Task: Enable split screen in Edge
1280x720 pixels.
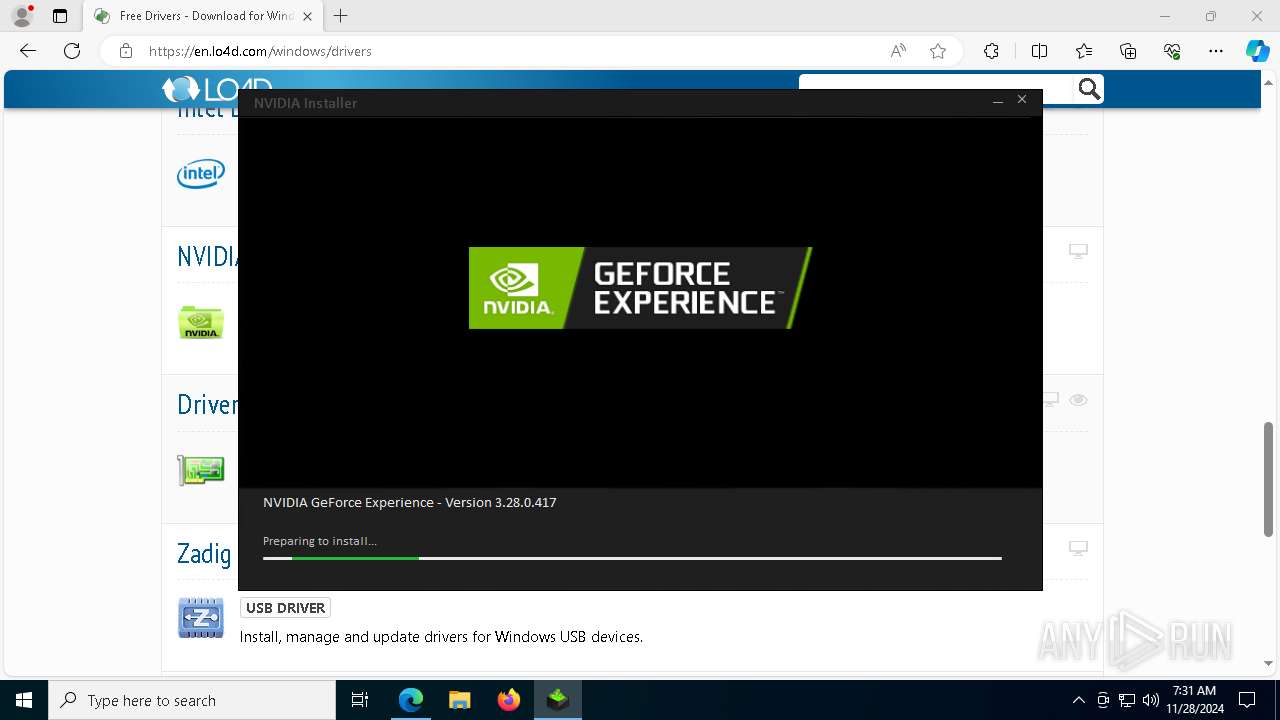Action: [x=1039, y=51]
